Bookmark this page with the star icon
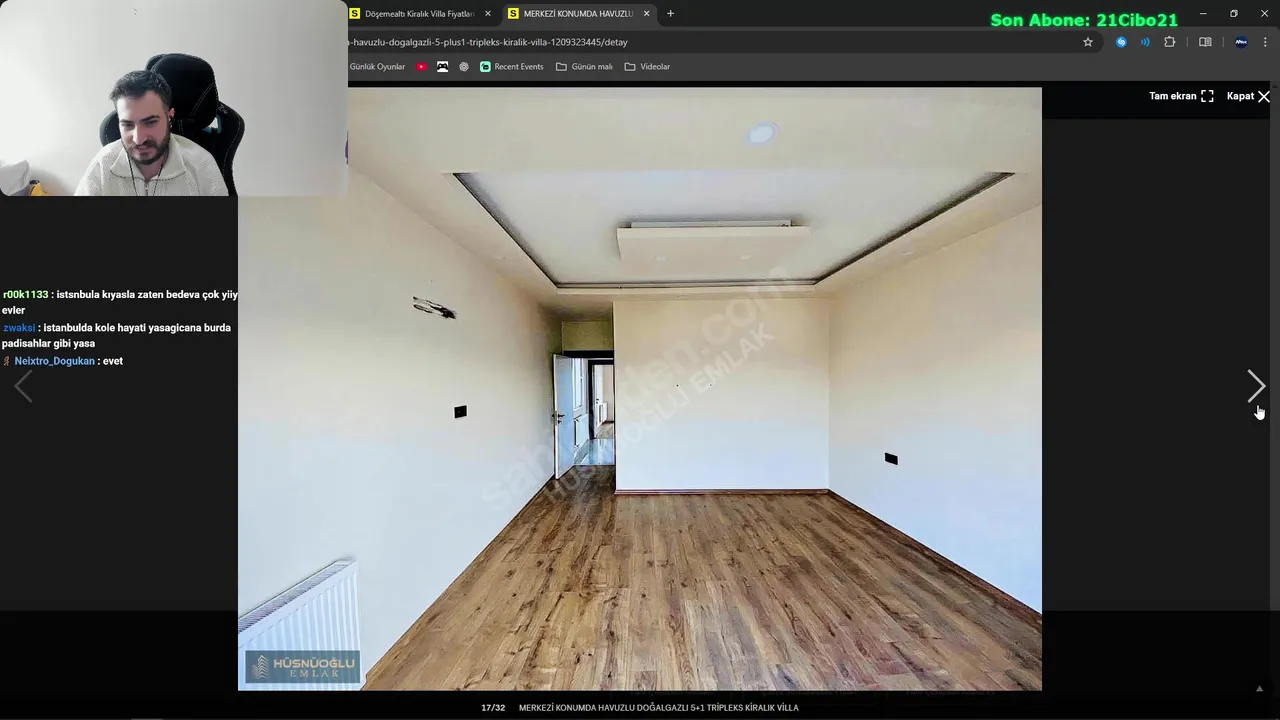The width and height of the screenshot is (1280, 720). point(1088,42)
